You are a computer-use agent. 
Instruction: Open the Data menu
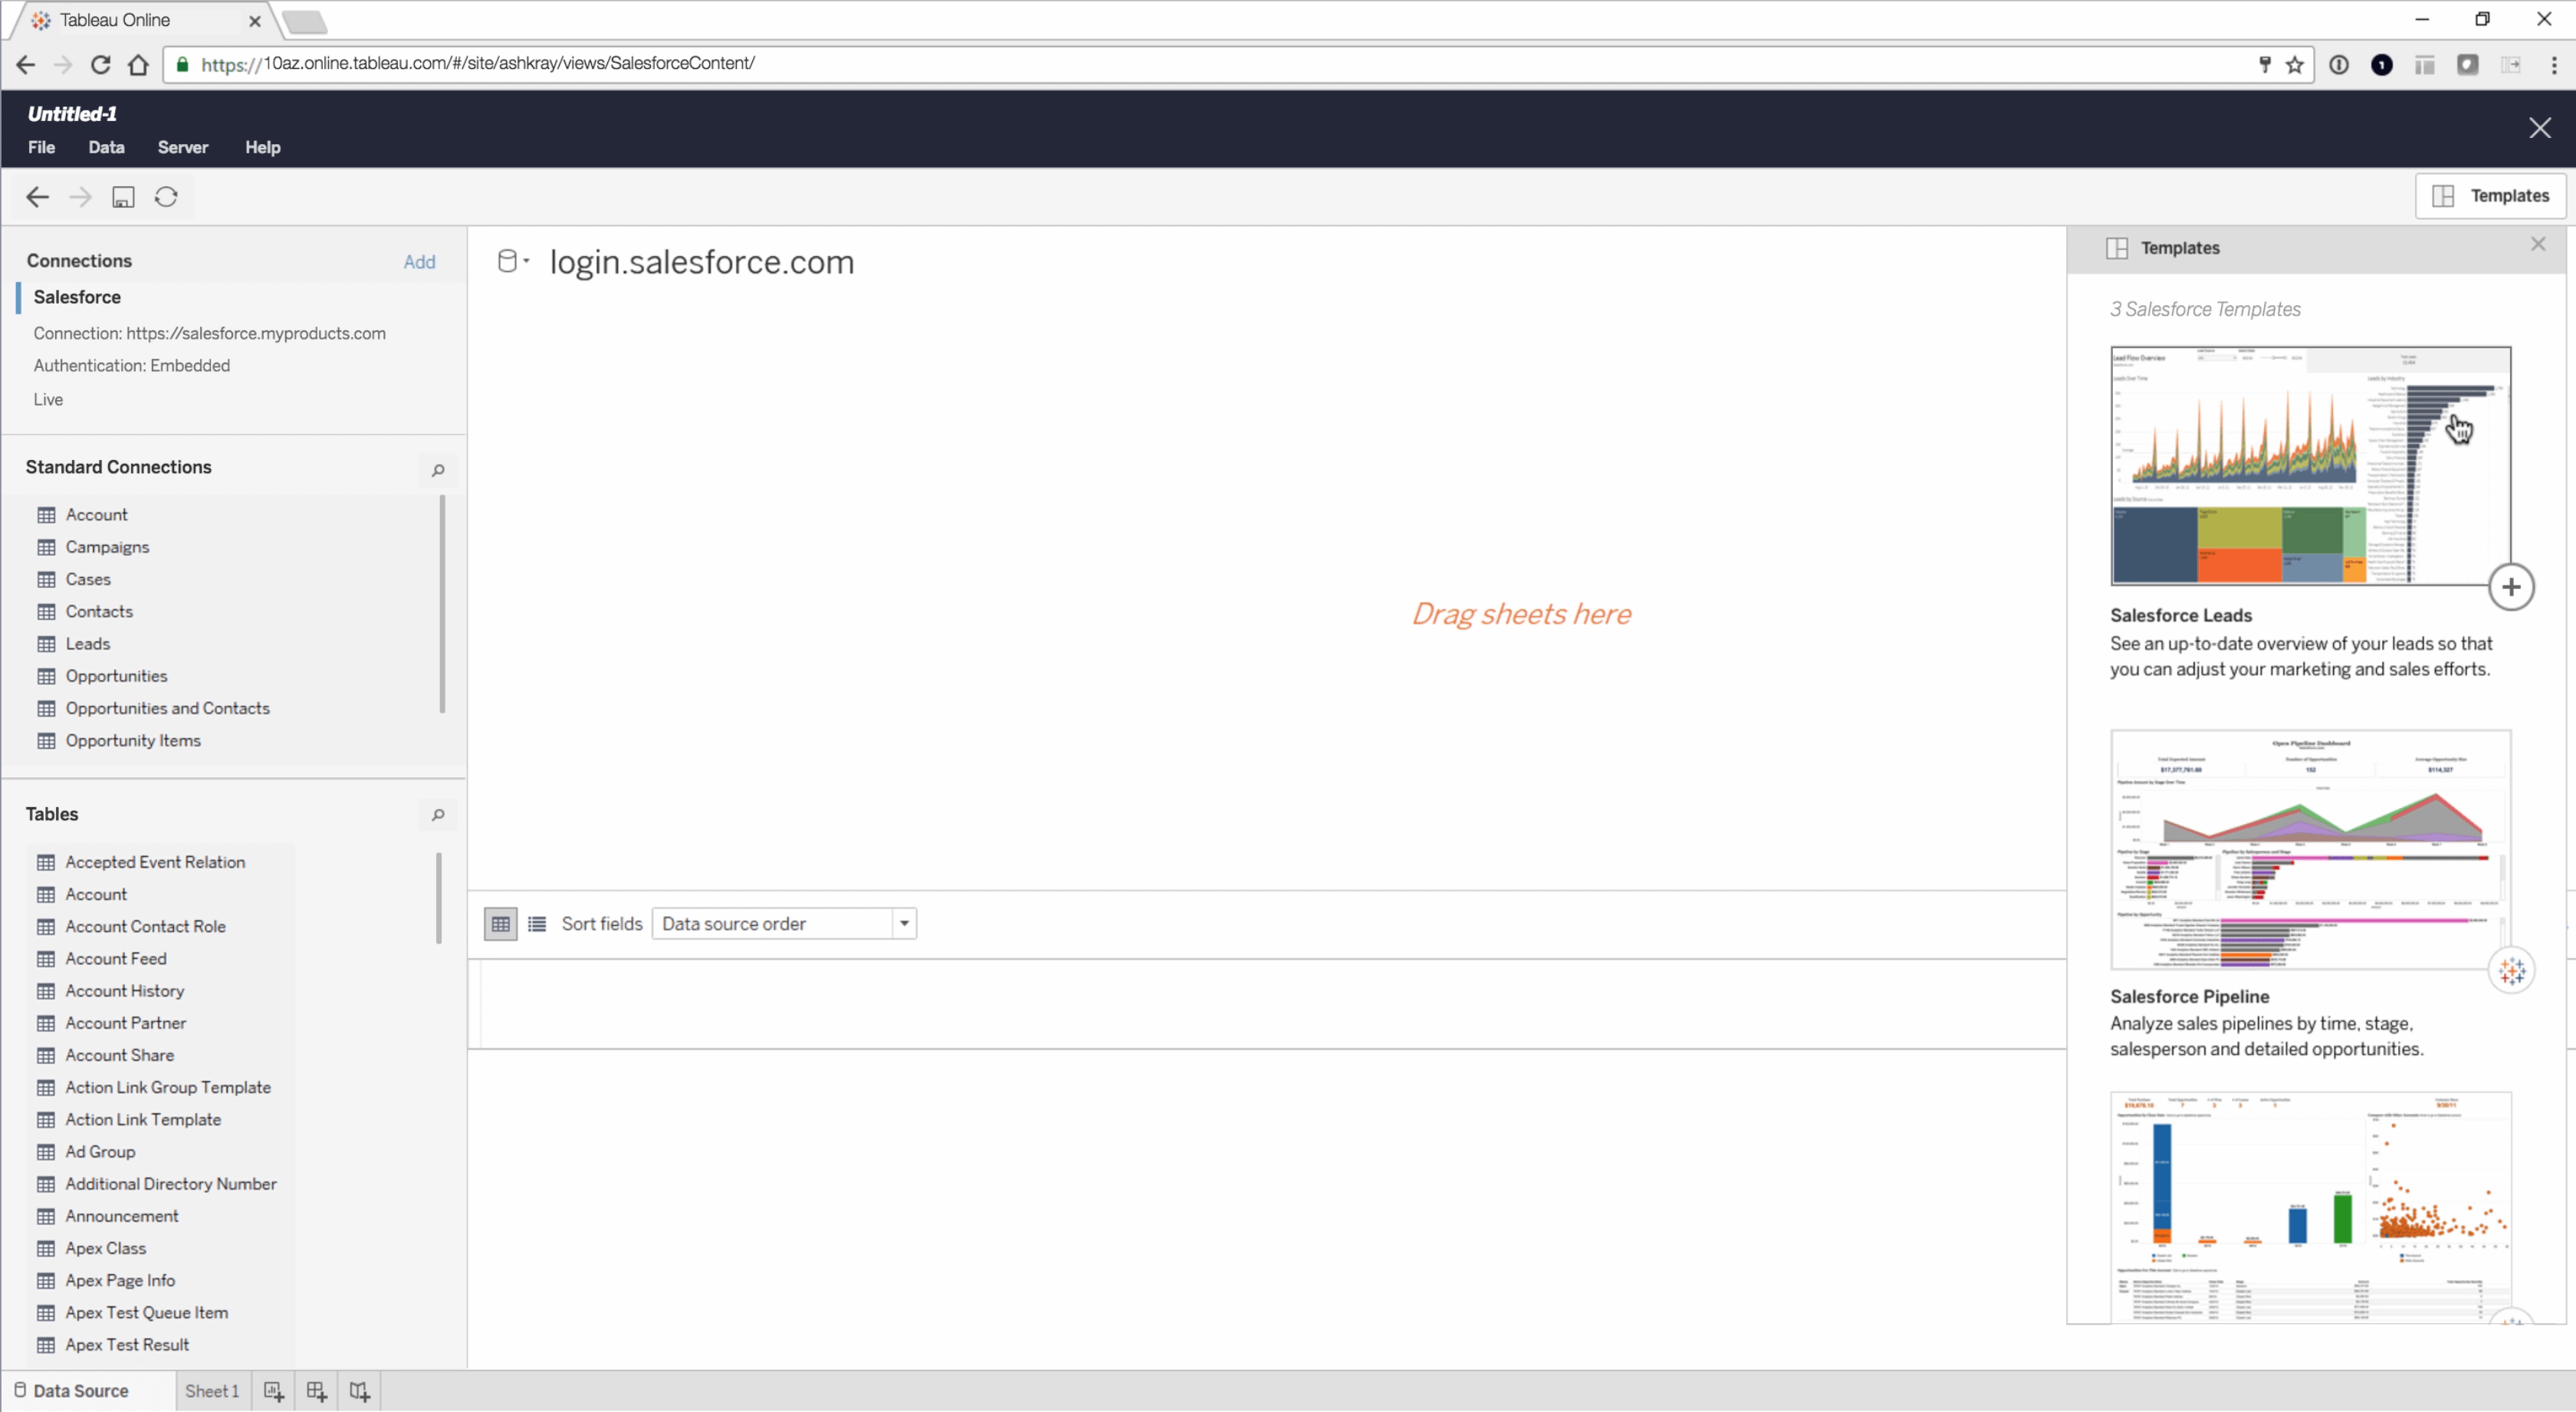click(x=106, y=147)
